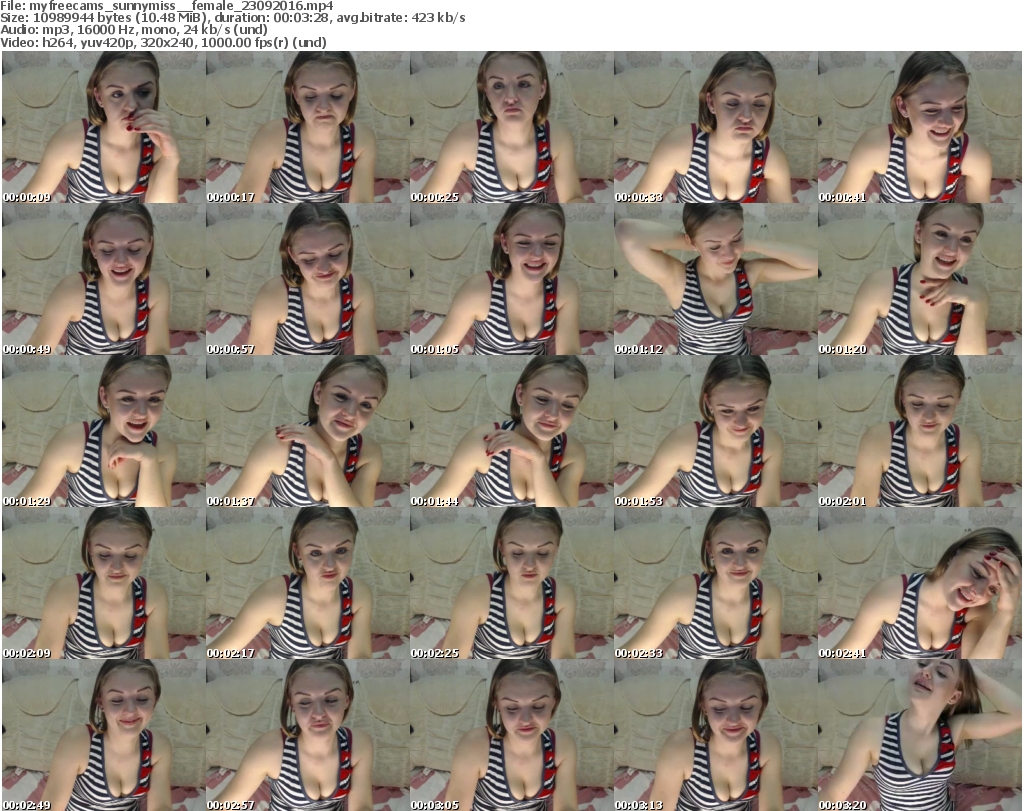Image resolution: width=1024 pixels, height=811 pixels.
Task: Open the thumbnail at 00:02:41
Action: coord(920,583)
